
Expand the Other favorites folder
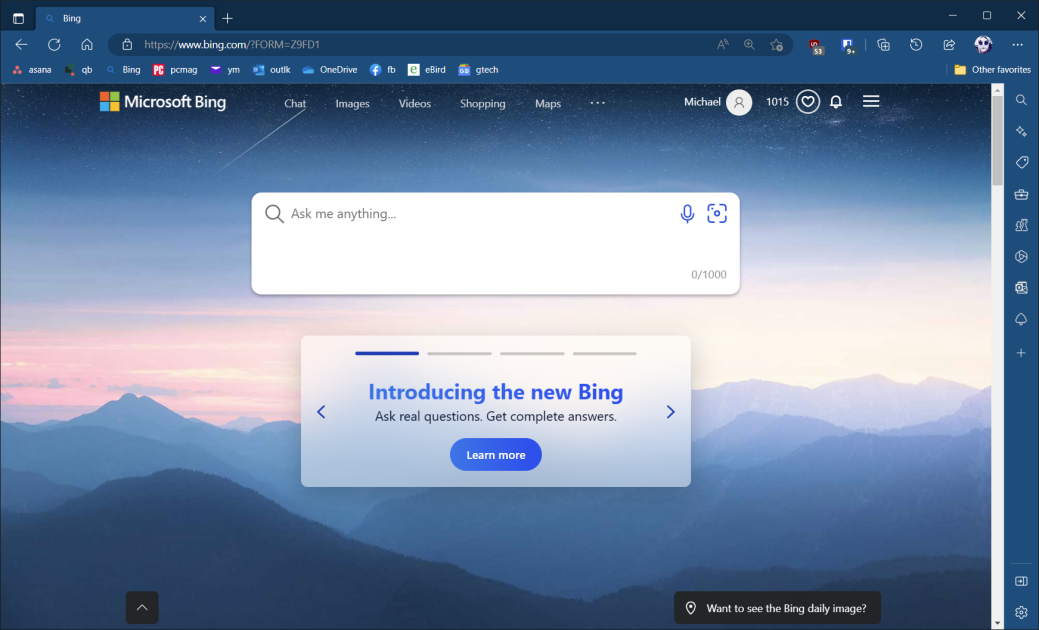click(x=991, y=69)
